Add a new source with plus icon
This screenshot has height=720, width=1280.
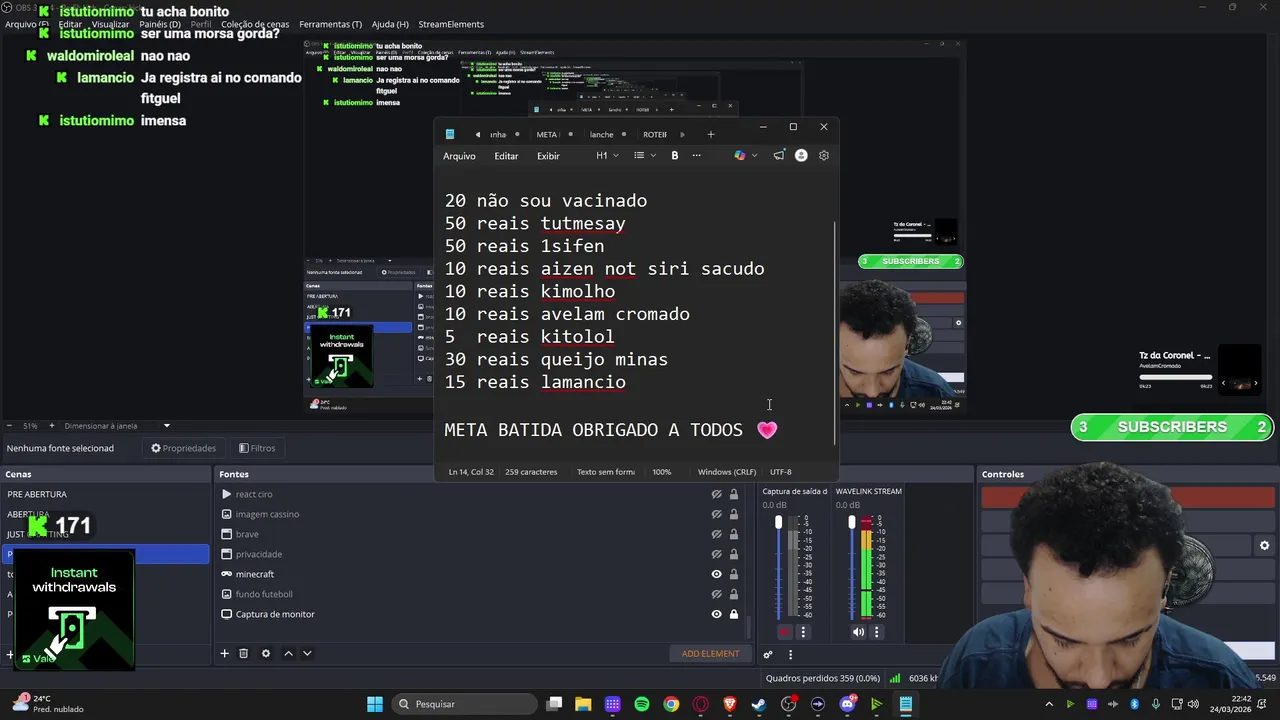[x=224, y=653]
